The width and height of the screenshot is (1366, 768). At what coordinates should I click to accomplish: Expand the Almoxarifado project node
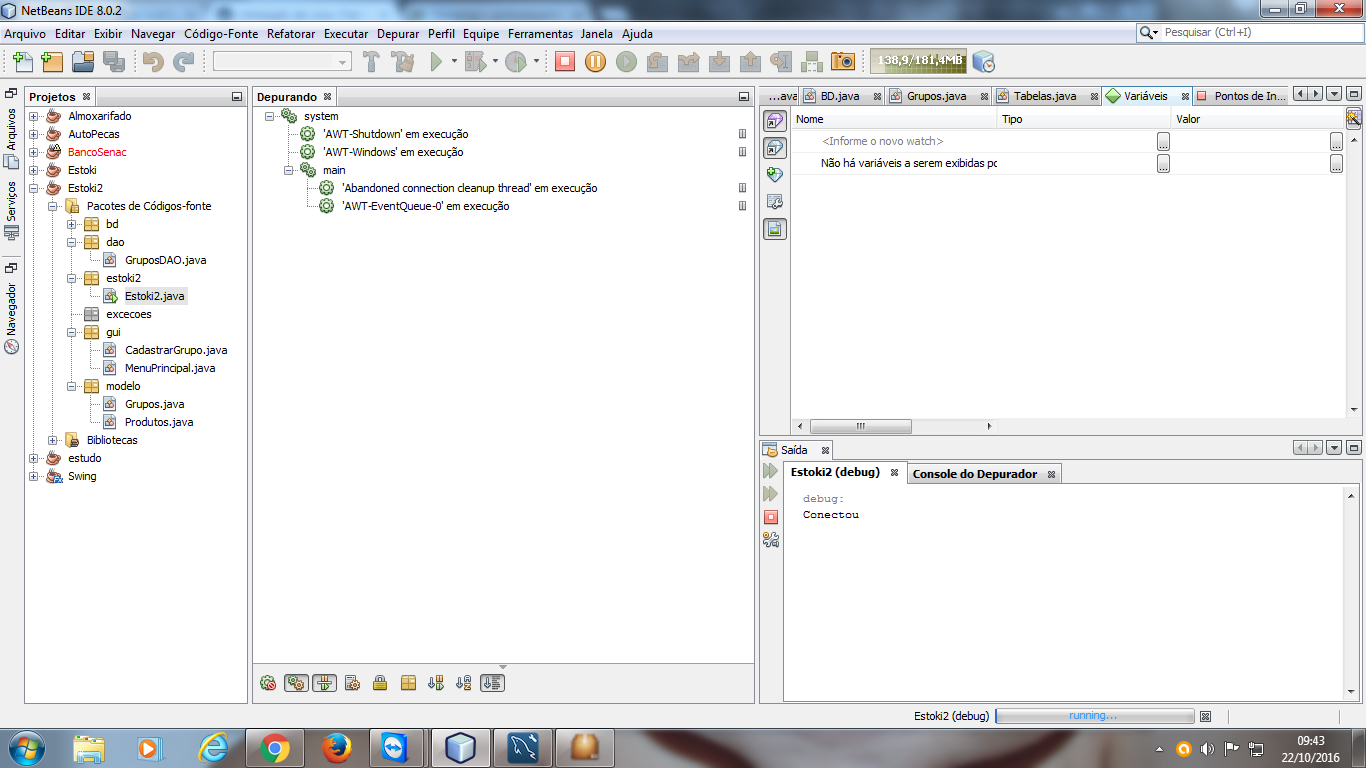coord(34,116)
